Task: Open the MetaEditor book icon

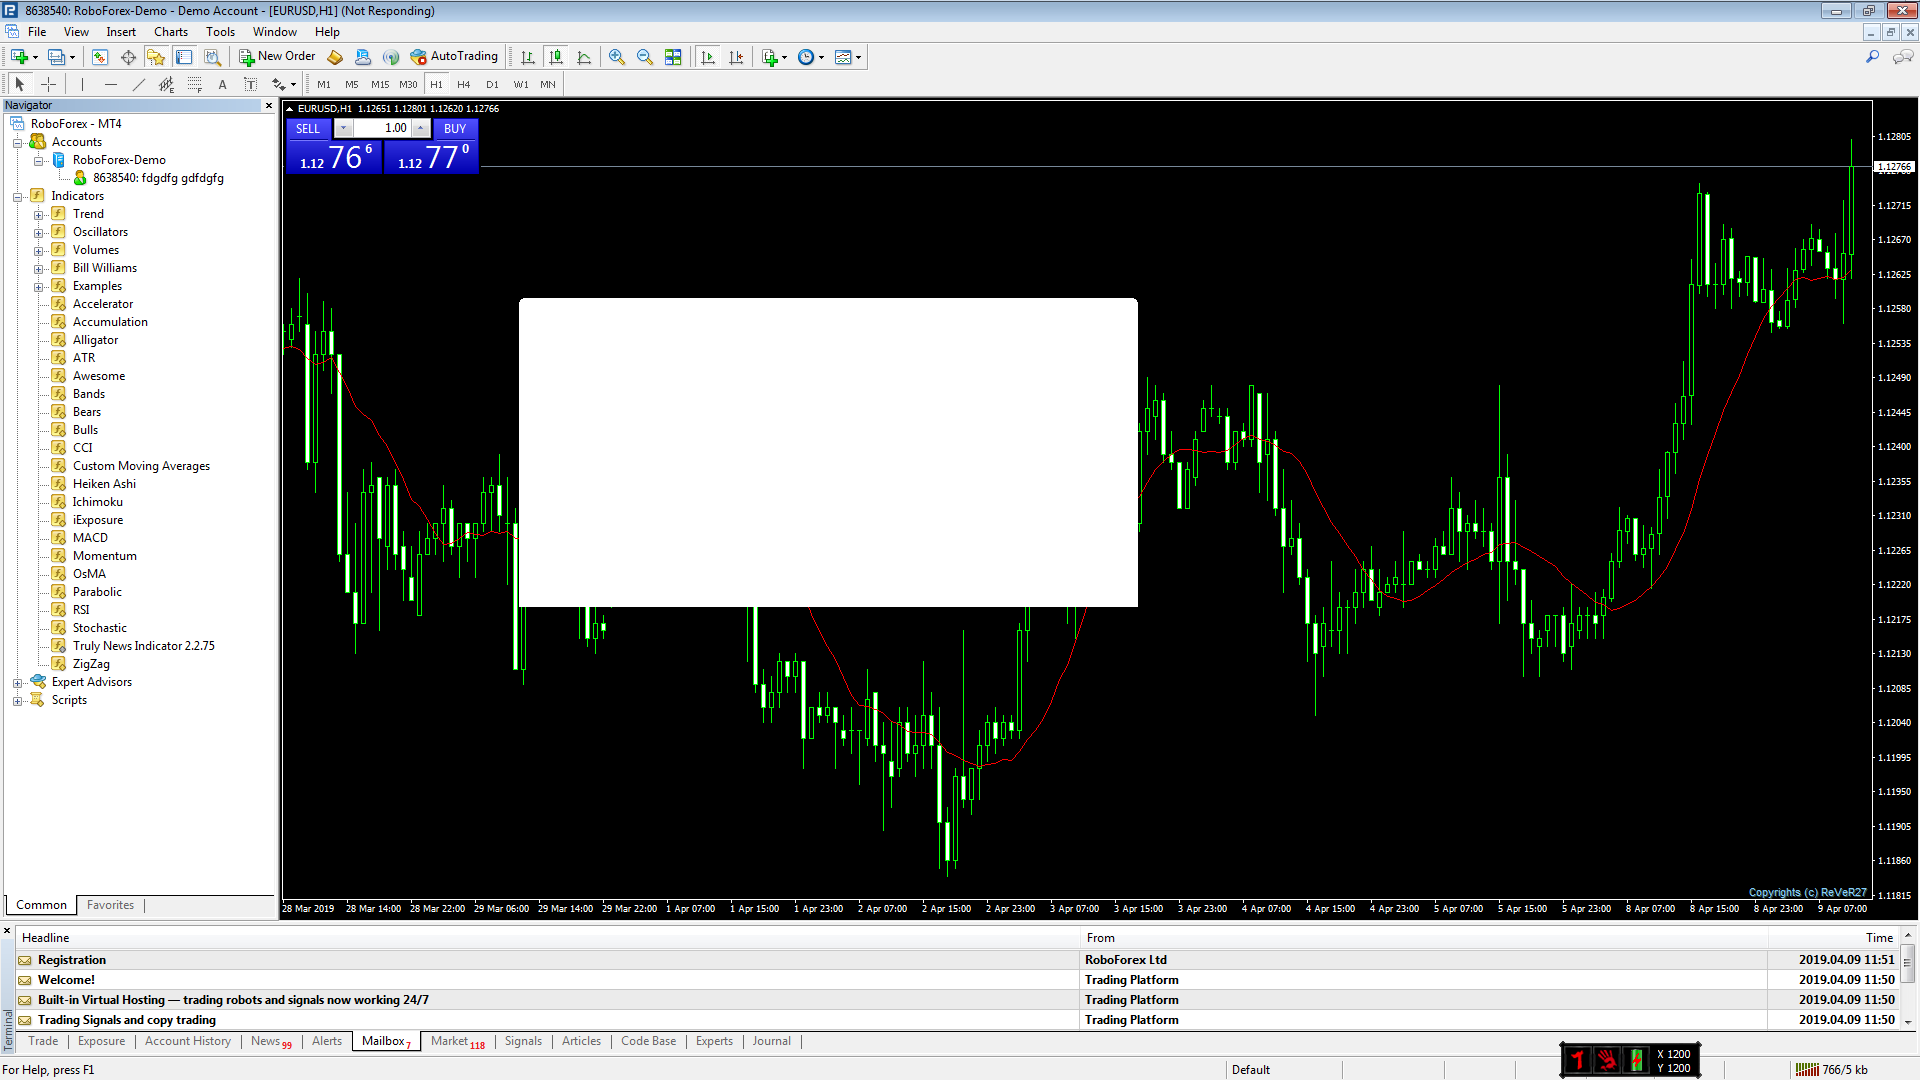Action: coord(336,57)
